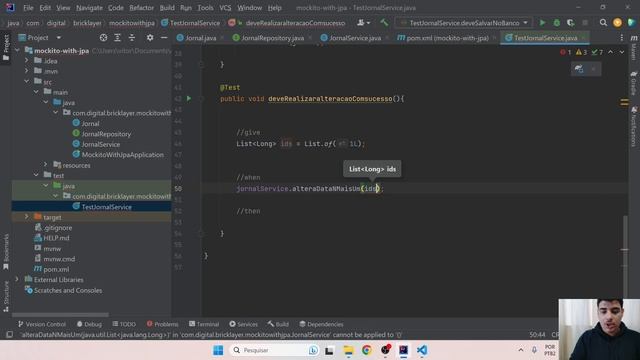Click the errors and warnings indicator

click(582, 52)
